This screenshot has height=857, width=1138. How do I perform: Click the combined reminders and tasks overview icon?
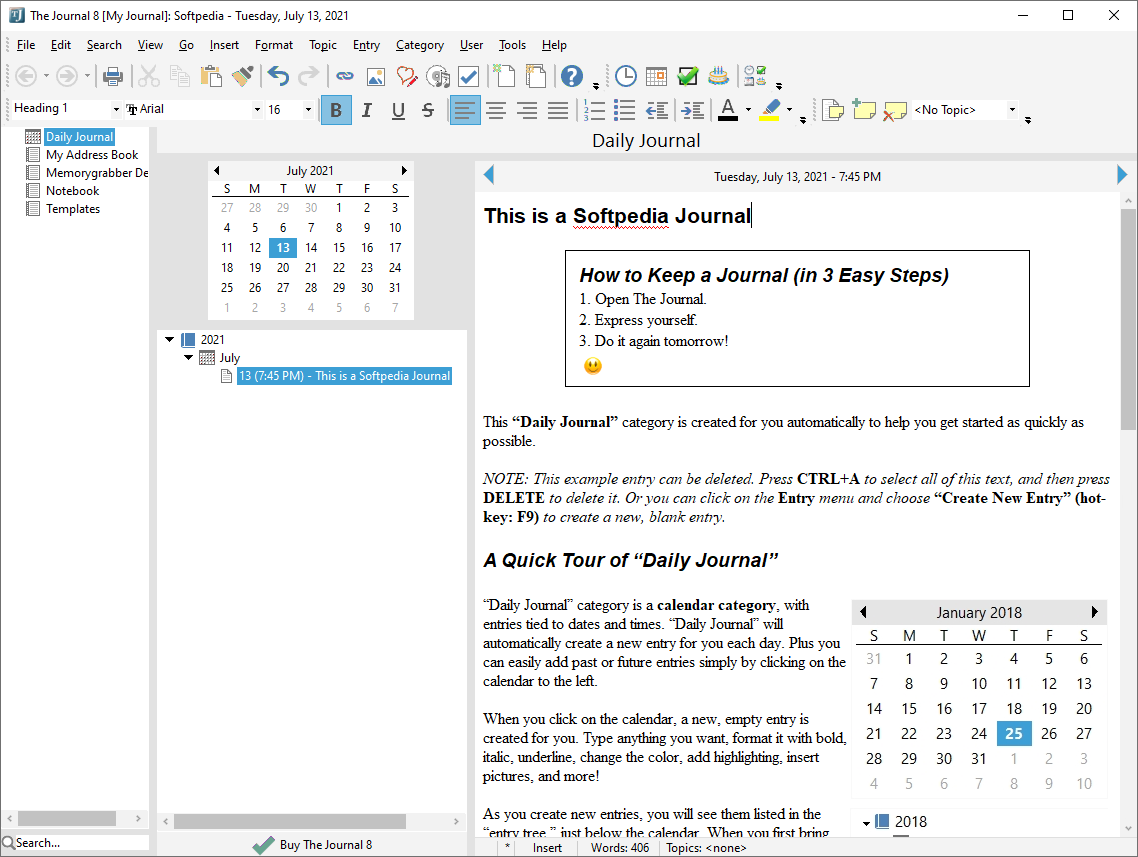pos(755,76)
